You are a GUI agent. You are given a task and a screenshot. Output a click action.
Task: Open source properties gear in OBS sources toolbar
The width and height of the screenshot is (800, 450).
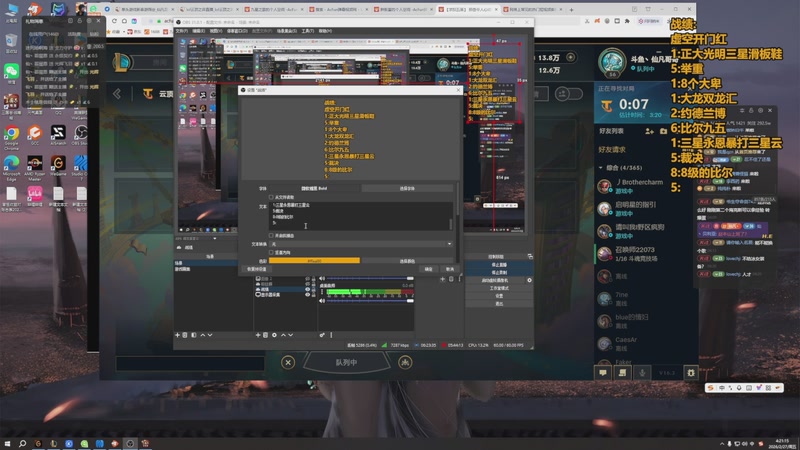pyautogui.click(x=274, y=335)
